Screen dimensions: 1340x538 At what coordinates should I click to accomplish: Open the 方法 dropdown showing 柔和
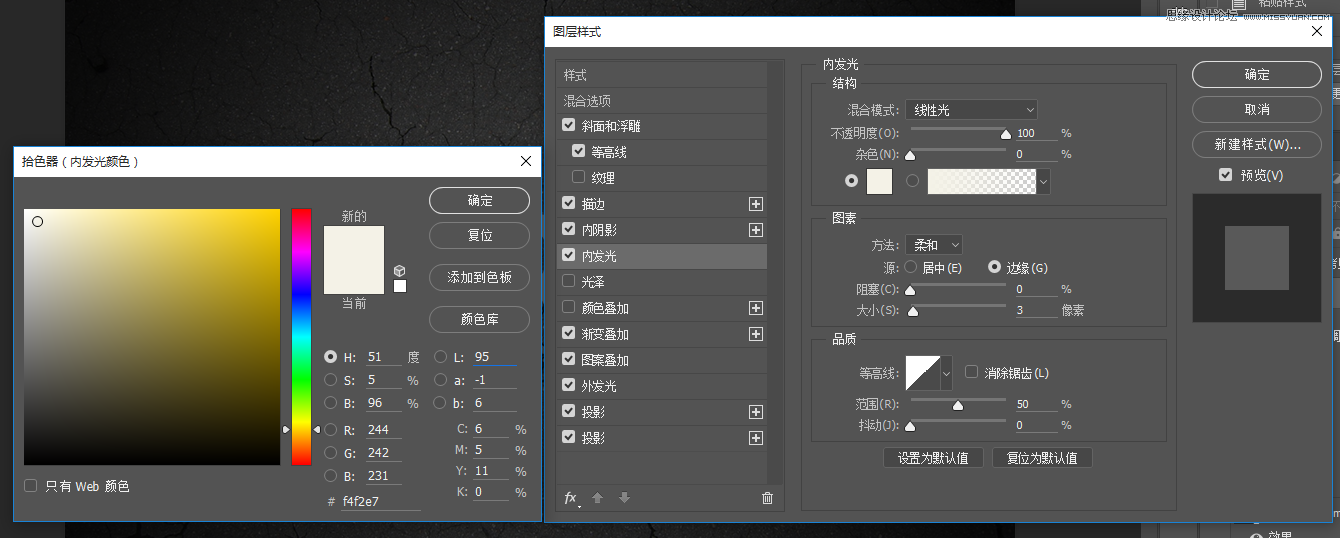tap(934, 244)
